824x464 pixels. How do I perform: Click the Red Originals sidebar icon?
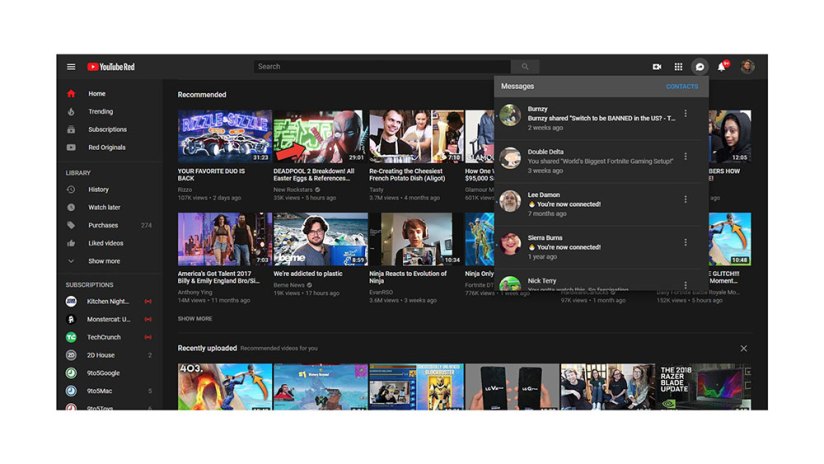(x=71, y=148)
